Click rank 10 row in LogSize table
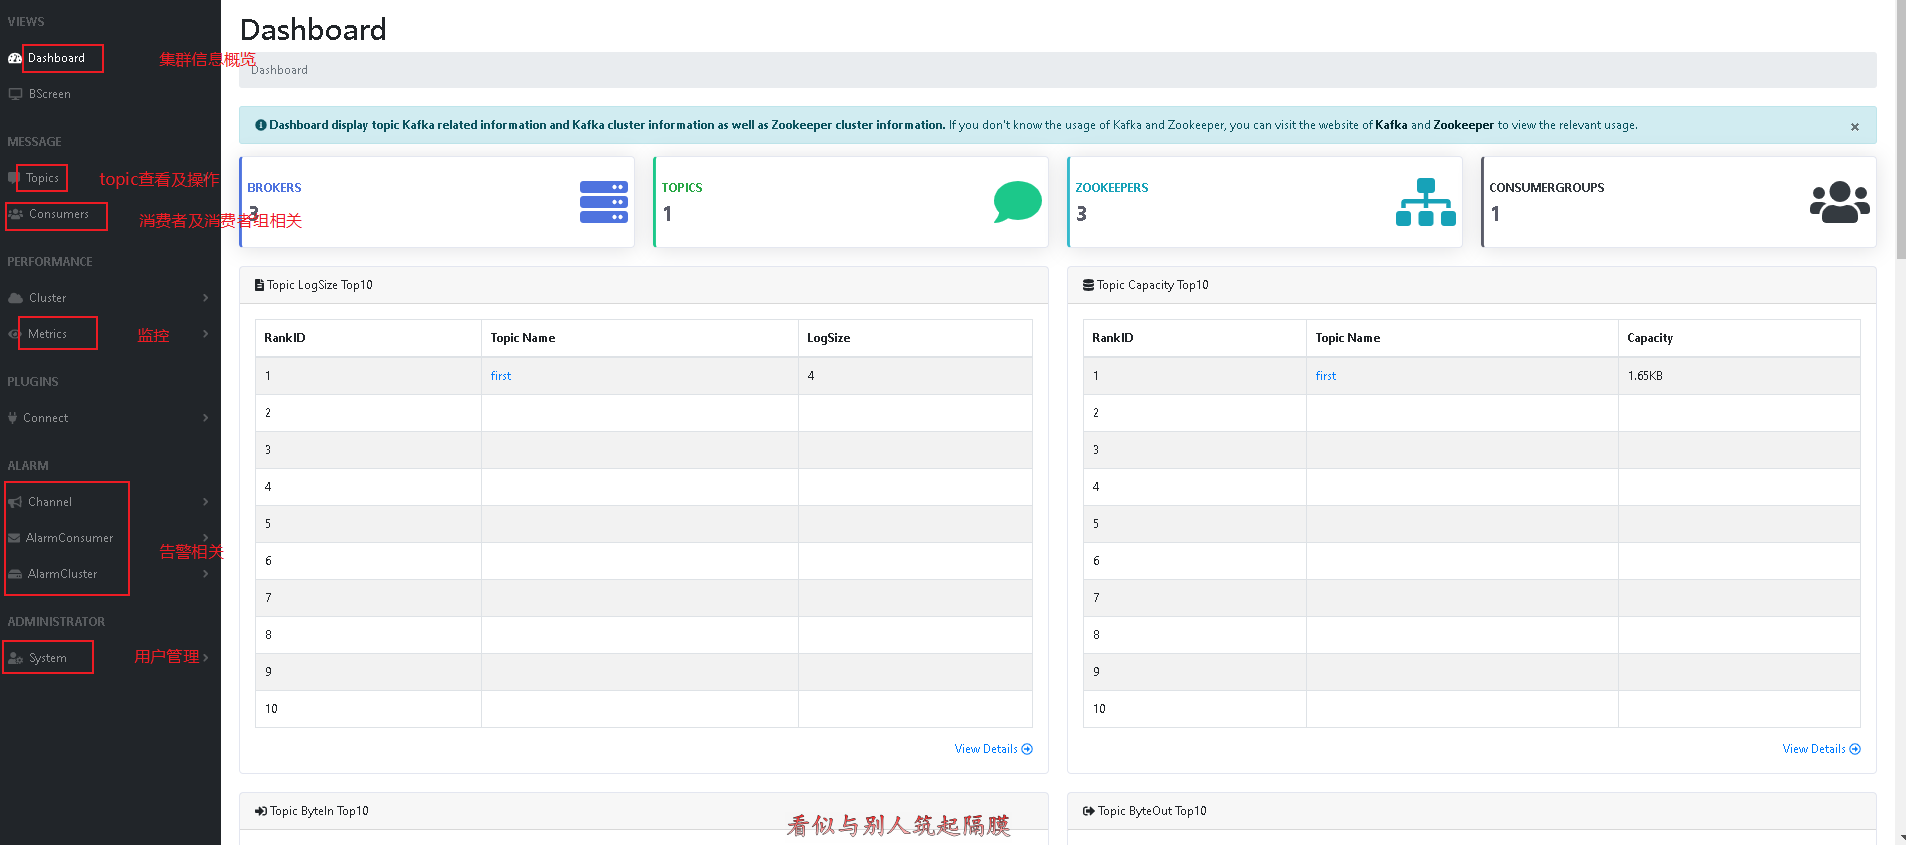 tap(644, 709)
